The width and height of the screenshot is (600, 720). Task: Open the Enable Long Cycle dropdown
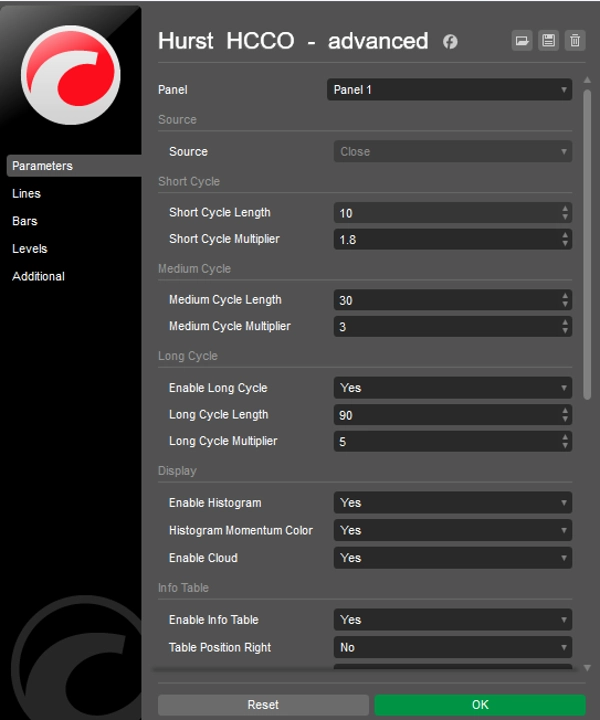tap(453, 388)
